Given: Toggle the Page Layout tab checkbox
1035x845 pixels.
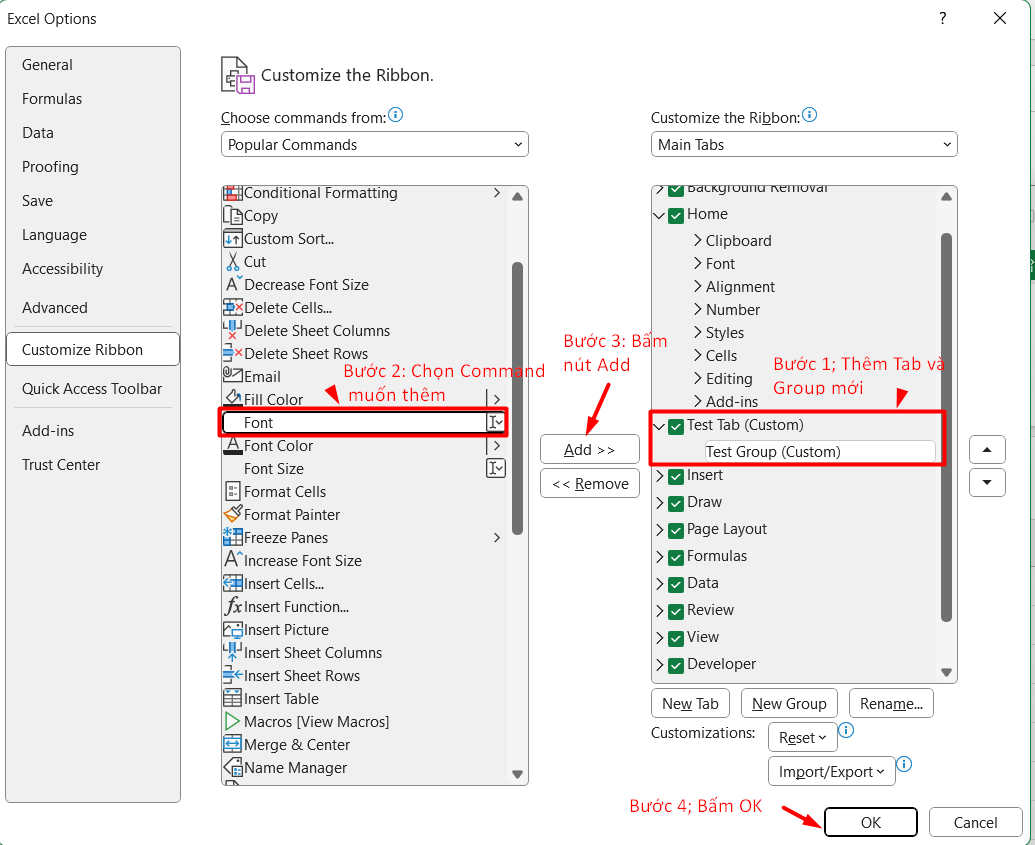Looking at the screenshot, I should pos(676,529).
